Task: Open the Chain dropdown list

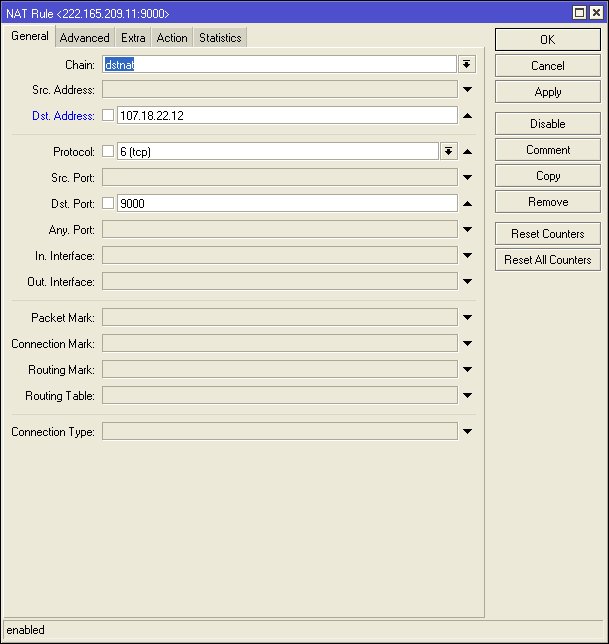Action: click(467, 64)
